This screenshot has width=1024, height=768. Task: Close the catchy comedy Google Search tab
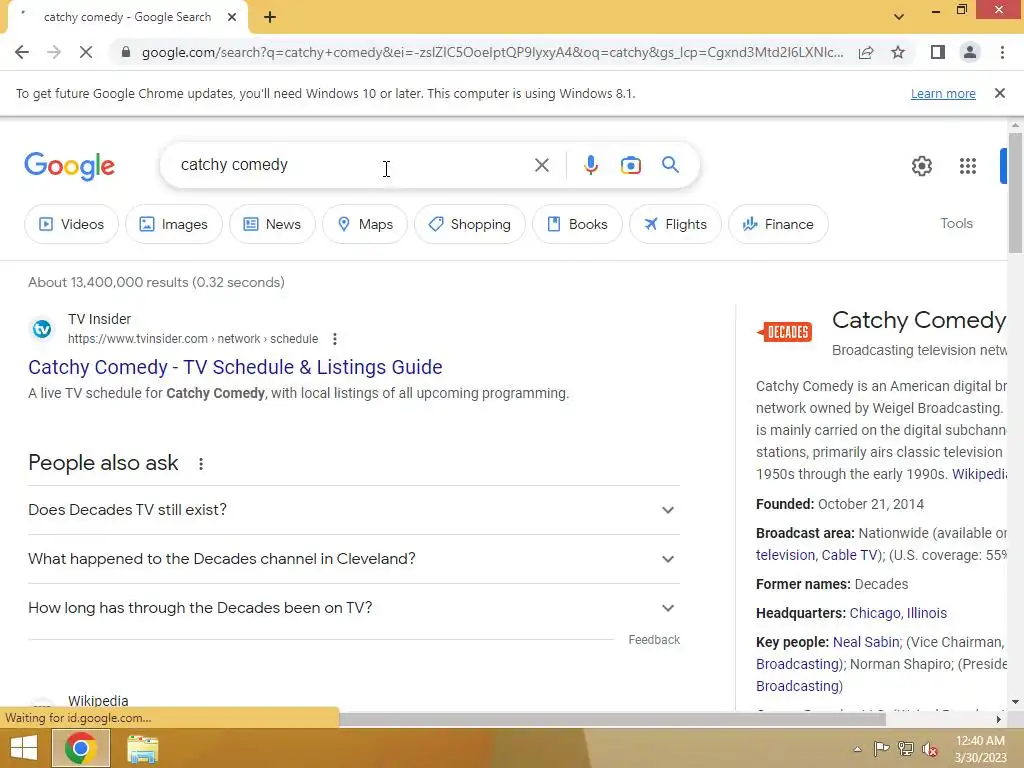[232, 17]
